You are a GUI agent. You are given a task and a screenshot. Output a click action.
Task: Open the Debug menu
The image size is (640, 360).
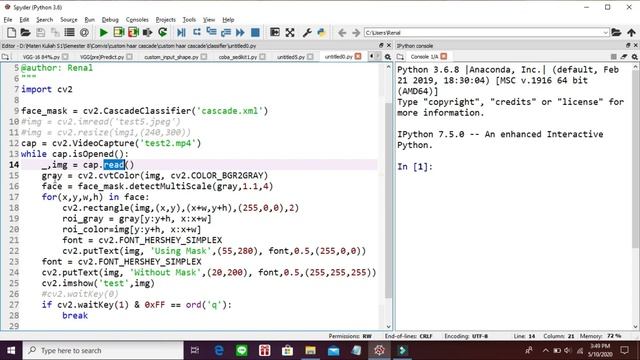(110, 20)
